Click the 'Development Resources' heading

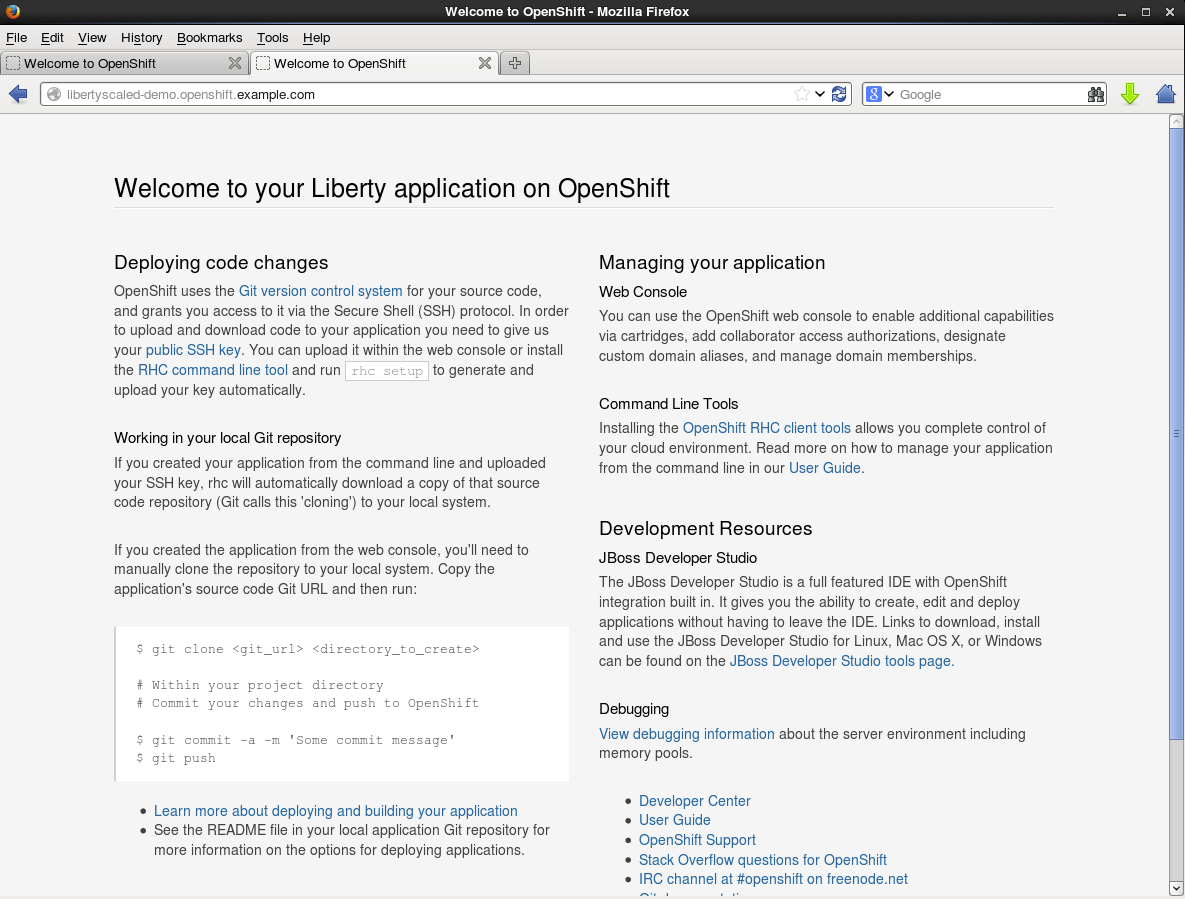coord(705,528)
